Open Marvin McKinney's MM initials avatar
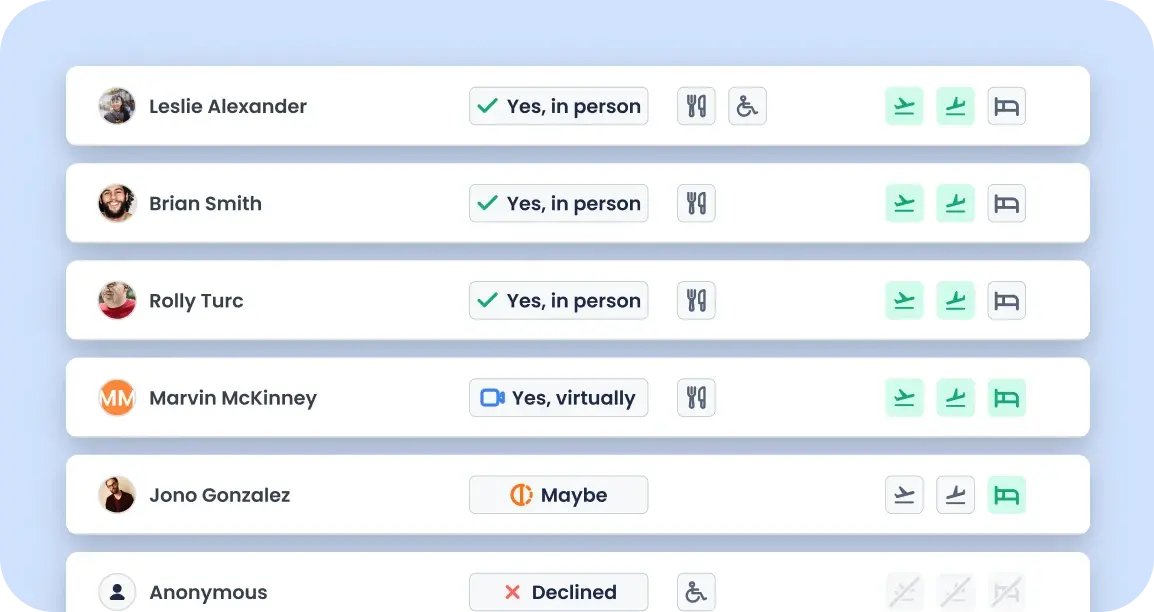The width and height of the screenshot is (1154, 612). (x=117, y=397)
